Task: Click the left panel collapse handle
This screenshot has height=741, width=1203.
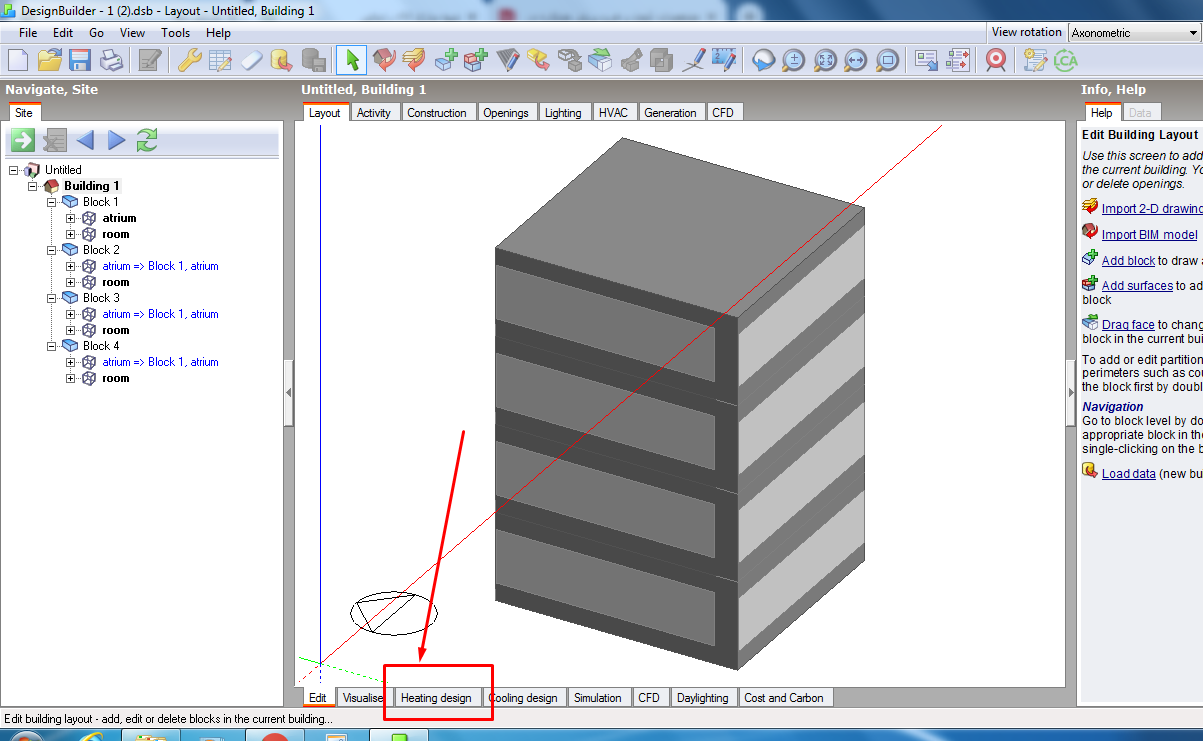Action: click(x=289, y=393)
